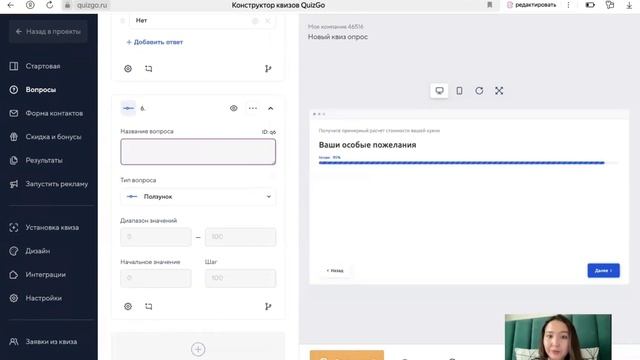Open three-dot menu of question 6
The image size is (640, 360).
coord(253,108)
